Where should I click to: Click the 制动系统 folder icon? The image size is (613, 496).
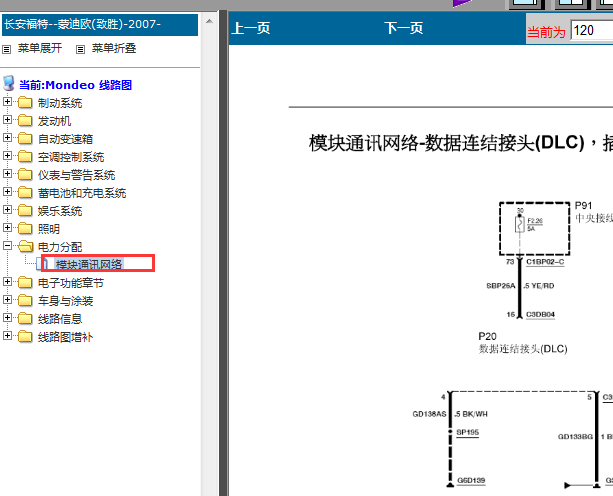(25, 102)
